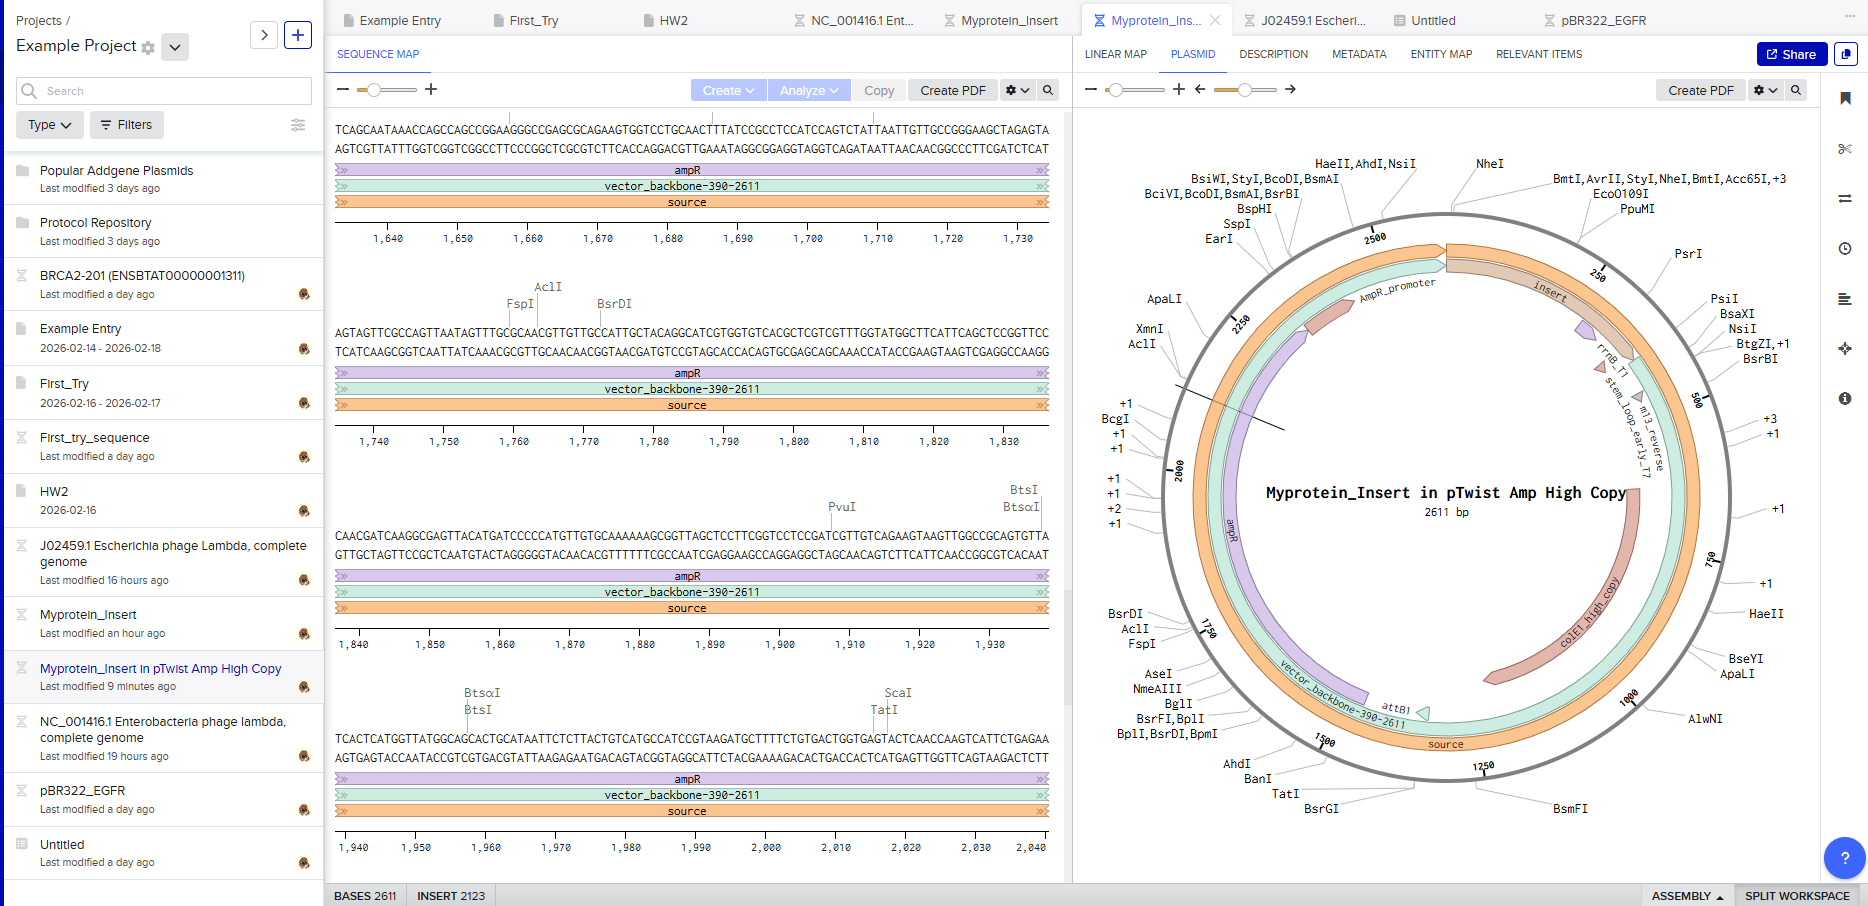The height and width of the screenshot is (906, 1868).
Task: Click the clock history icon in right sidebar
Action: coord(1845,248)
